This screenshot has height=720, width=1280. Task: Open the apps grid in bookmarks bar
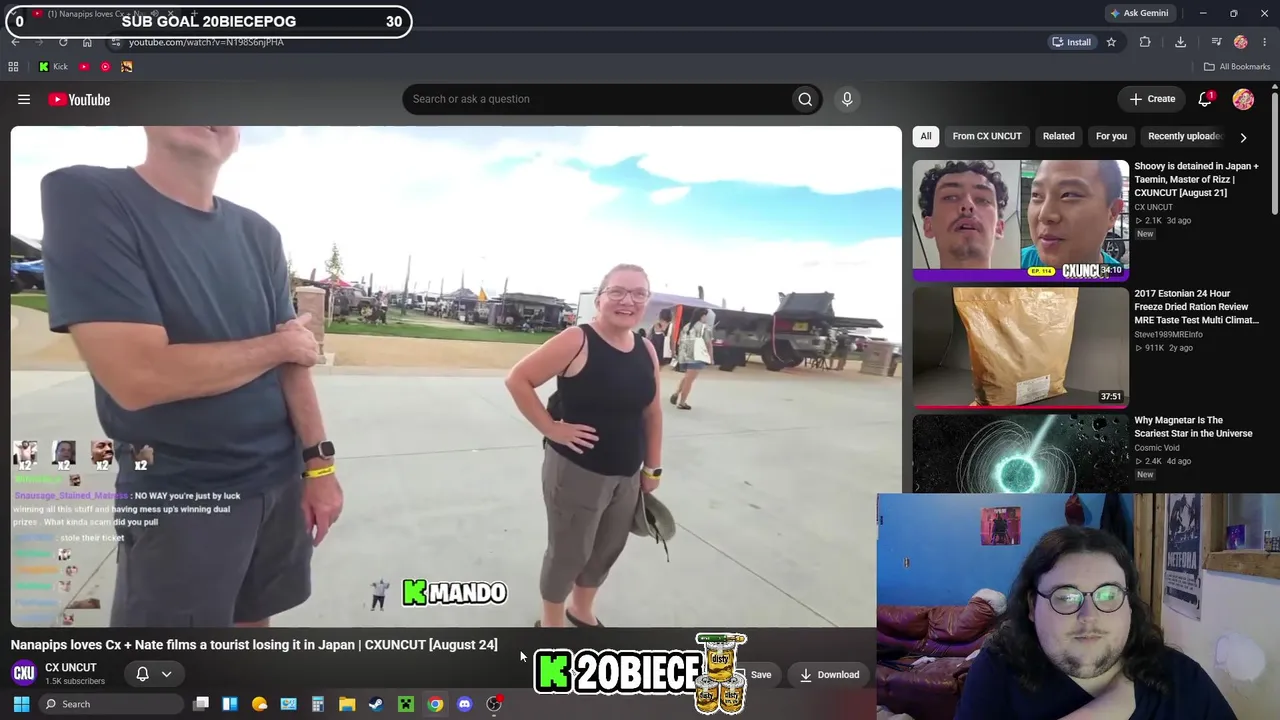[x=13, y=67]
